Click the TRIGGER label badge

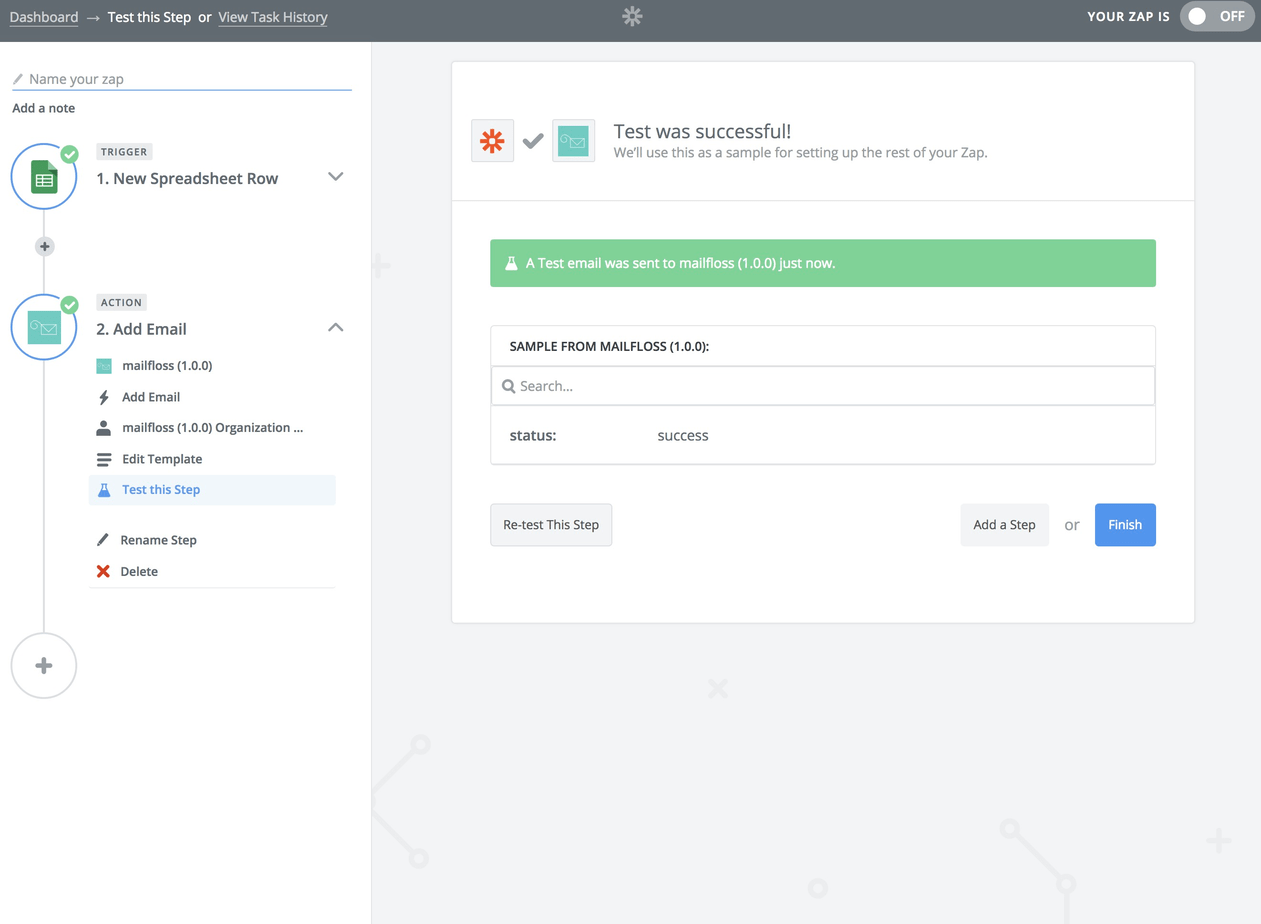(x=124, y=152)
